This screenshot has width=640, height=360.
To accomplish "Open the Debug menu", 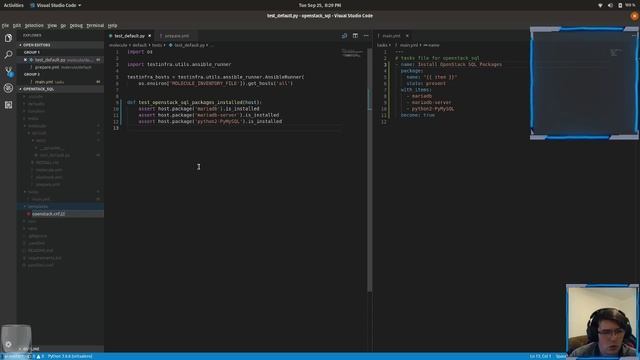I will 76,25.
